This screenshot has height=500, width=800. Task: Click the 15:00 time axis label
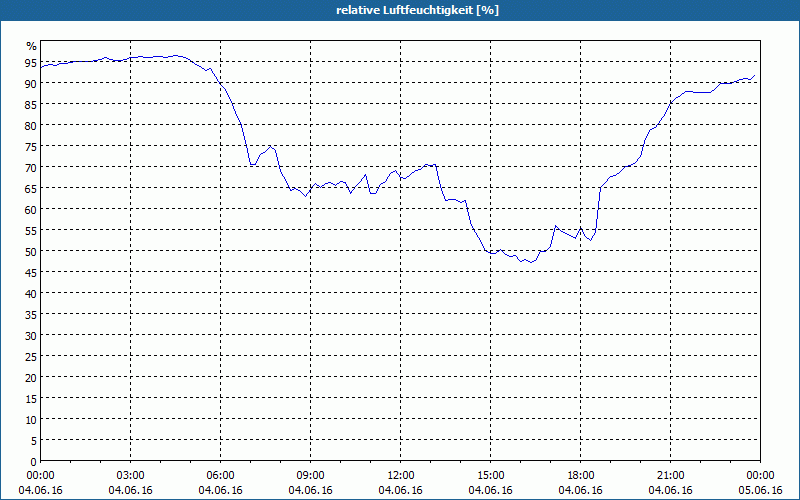pos(490,476)
